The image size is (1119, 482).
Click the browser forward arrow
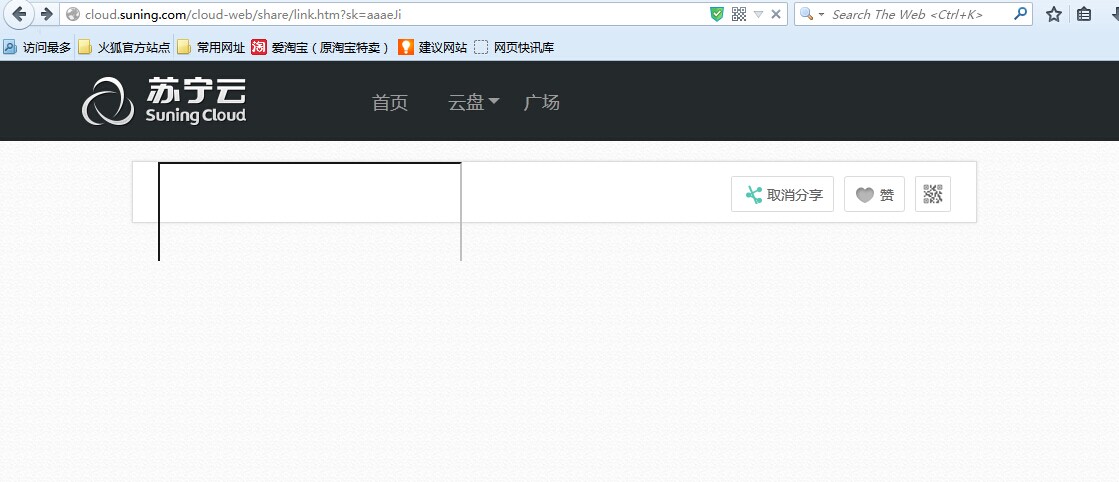46,14
